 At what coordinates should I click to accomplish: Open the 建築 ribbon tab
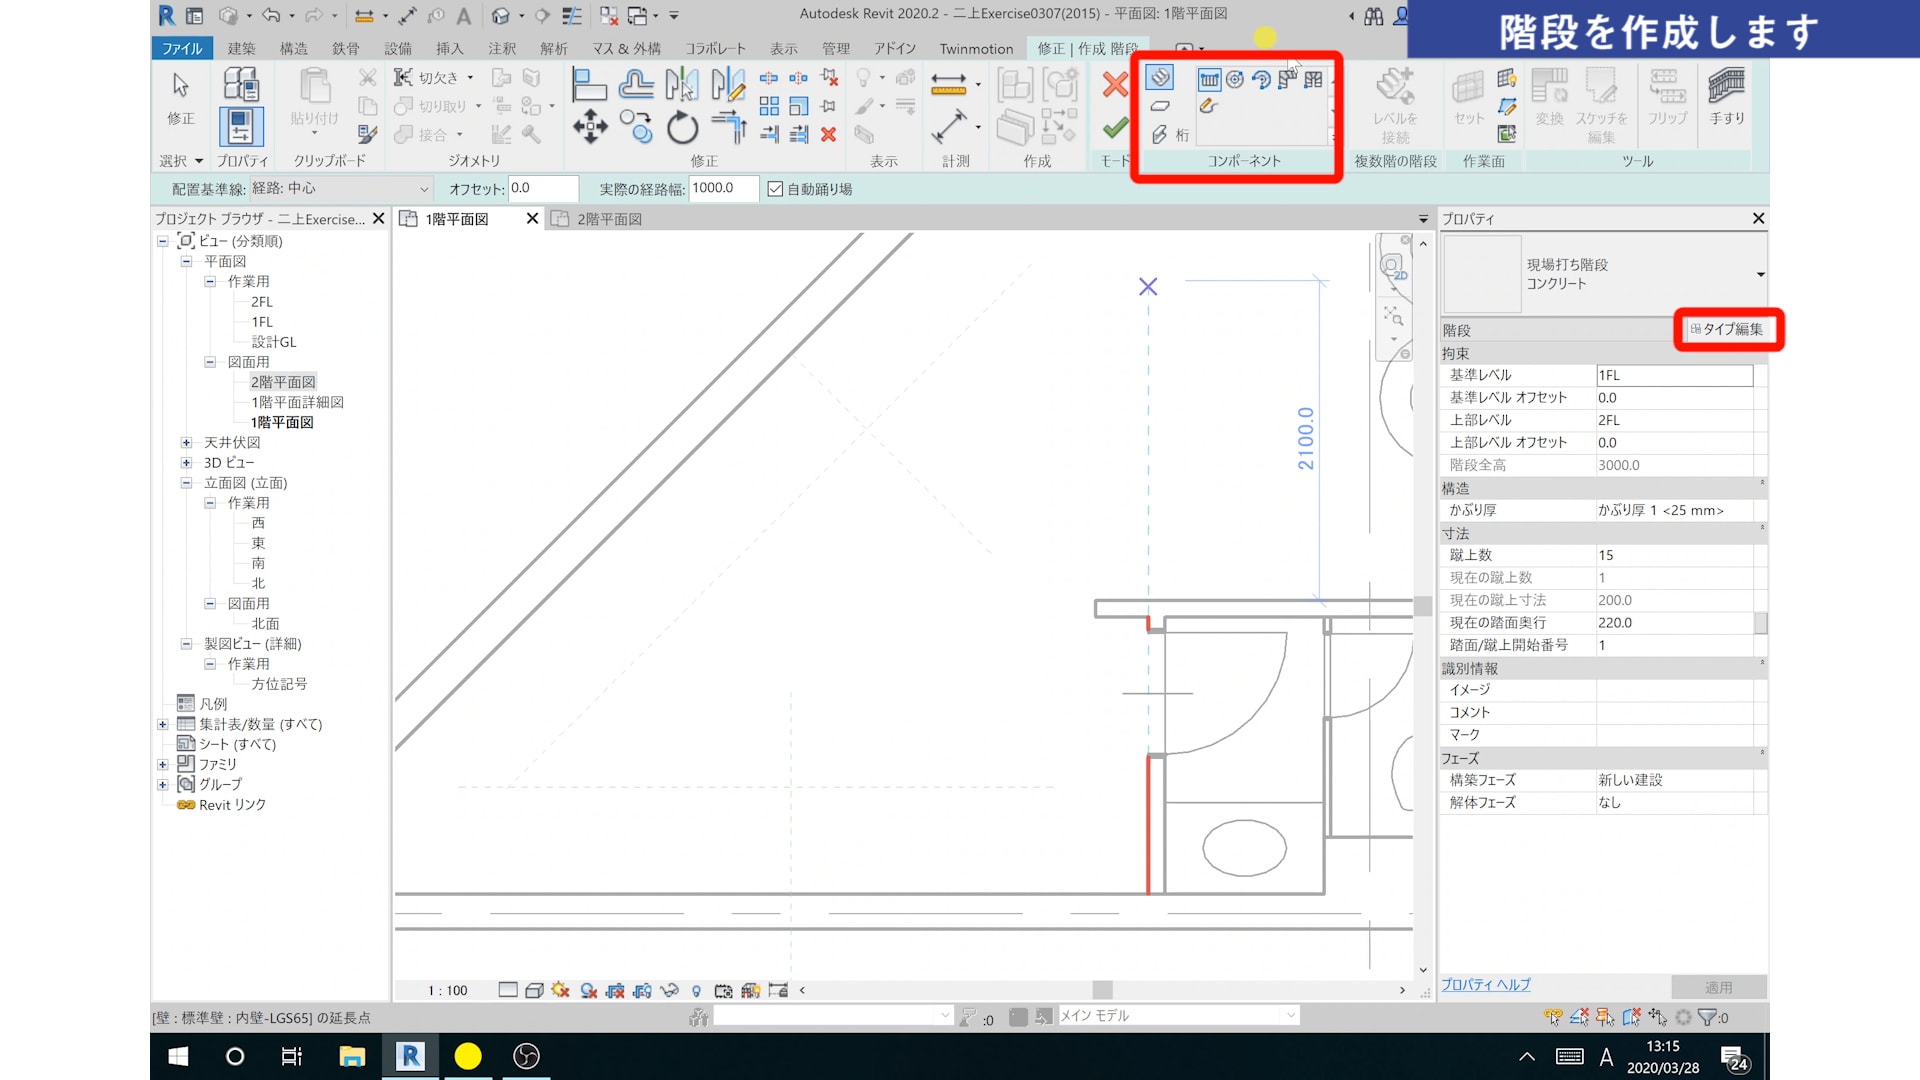pos(241,48)
